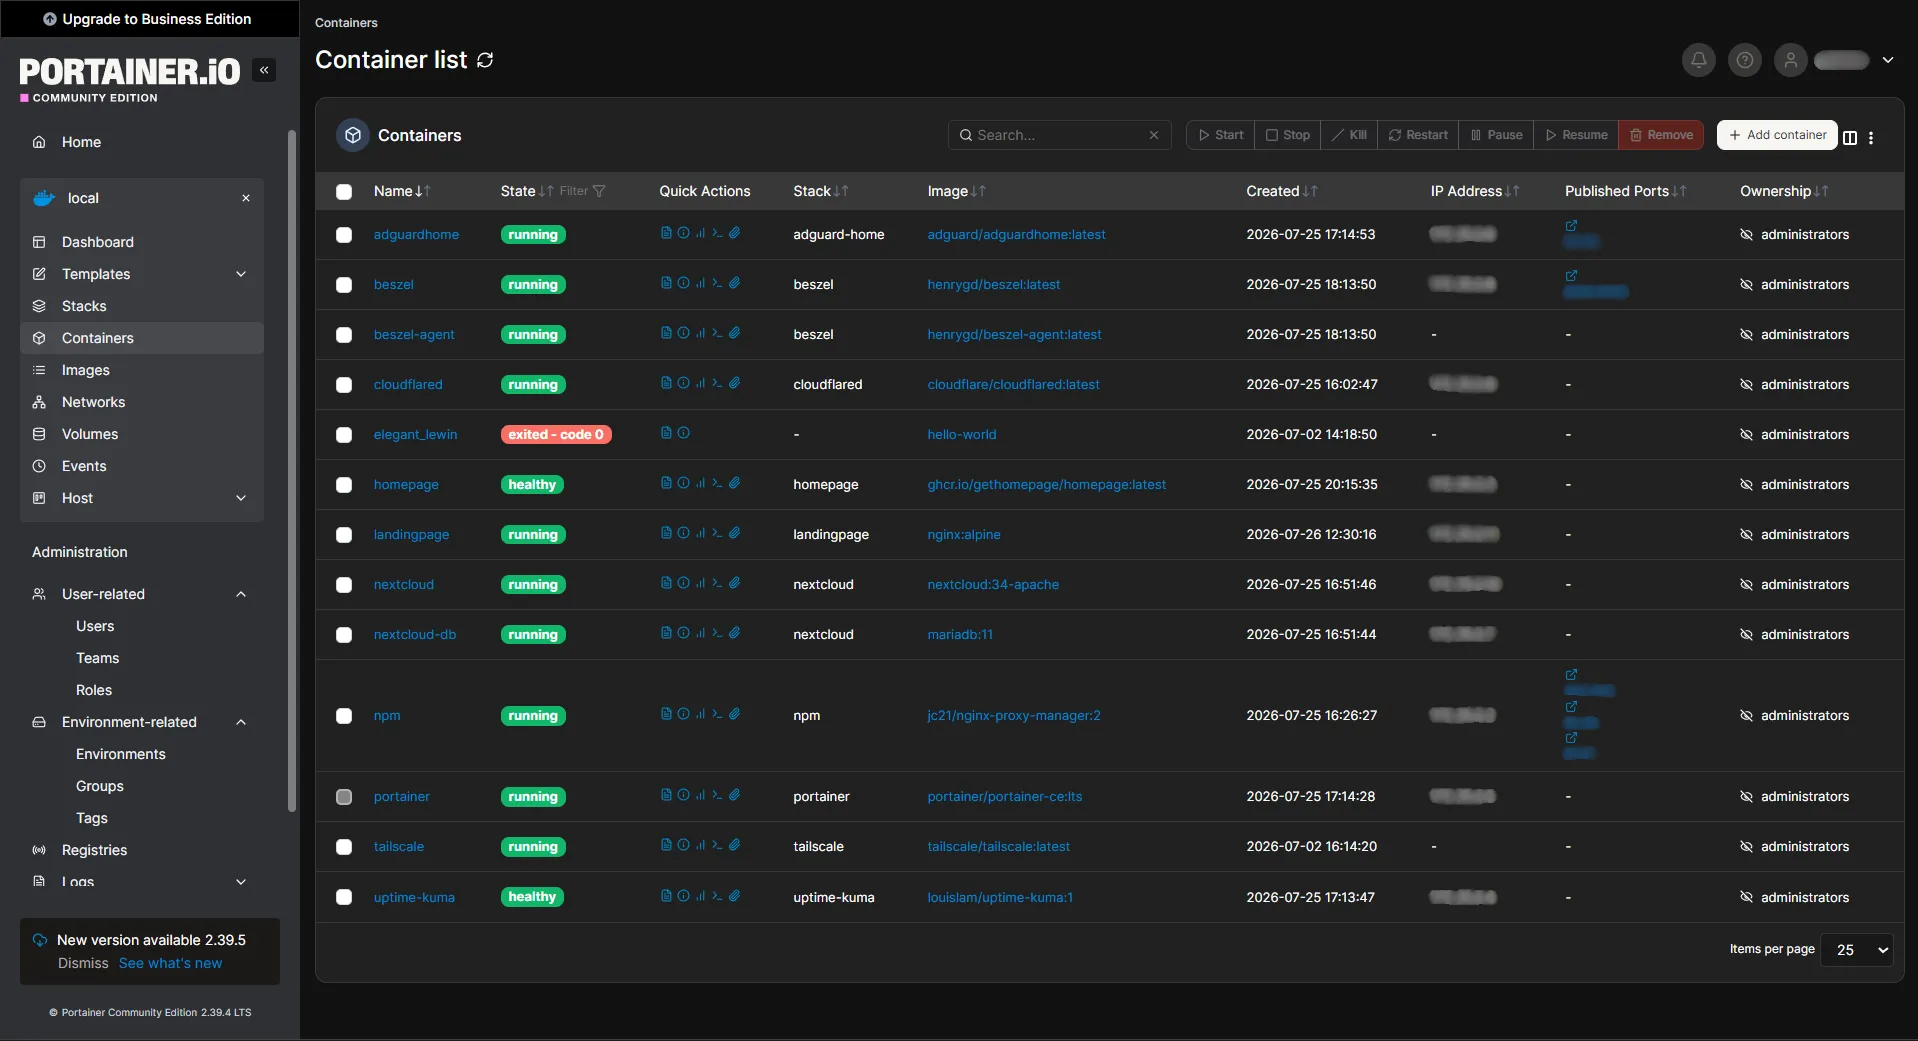Open inspect icon for portainer container
The width and height of the screenshot is (1918, 1041).
(683, 795)
